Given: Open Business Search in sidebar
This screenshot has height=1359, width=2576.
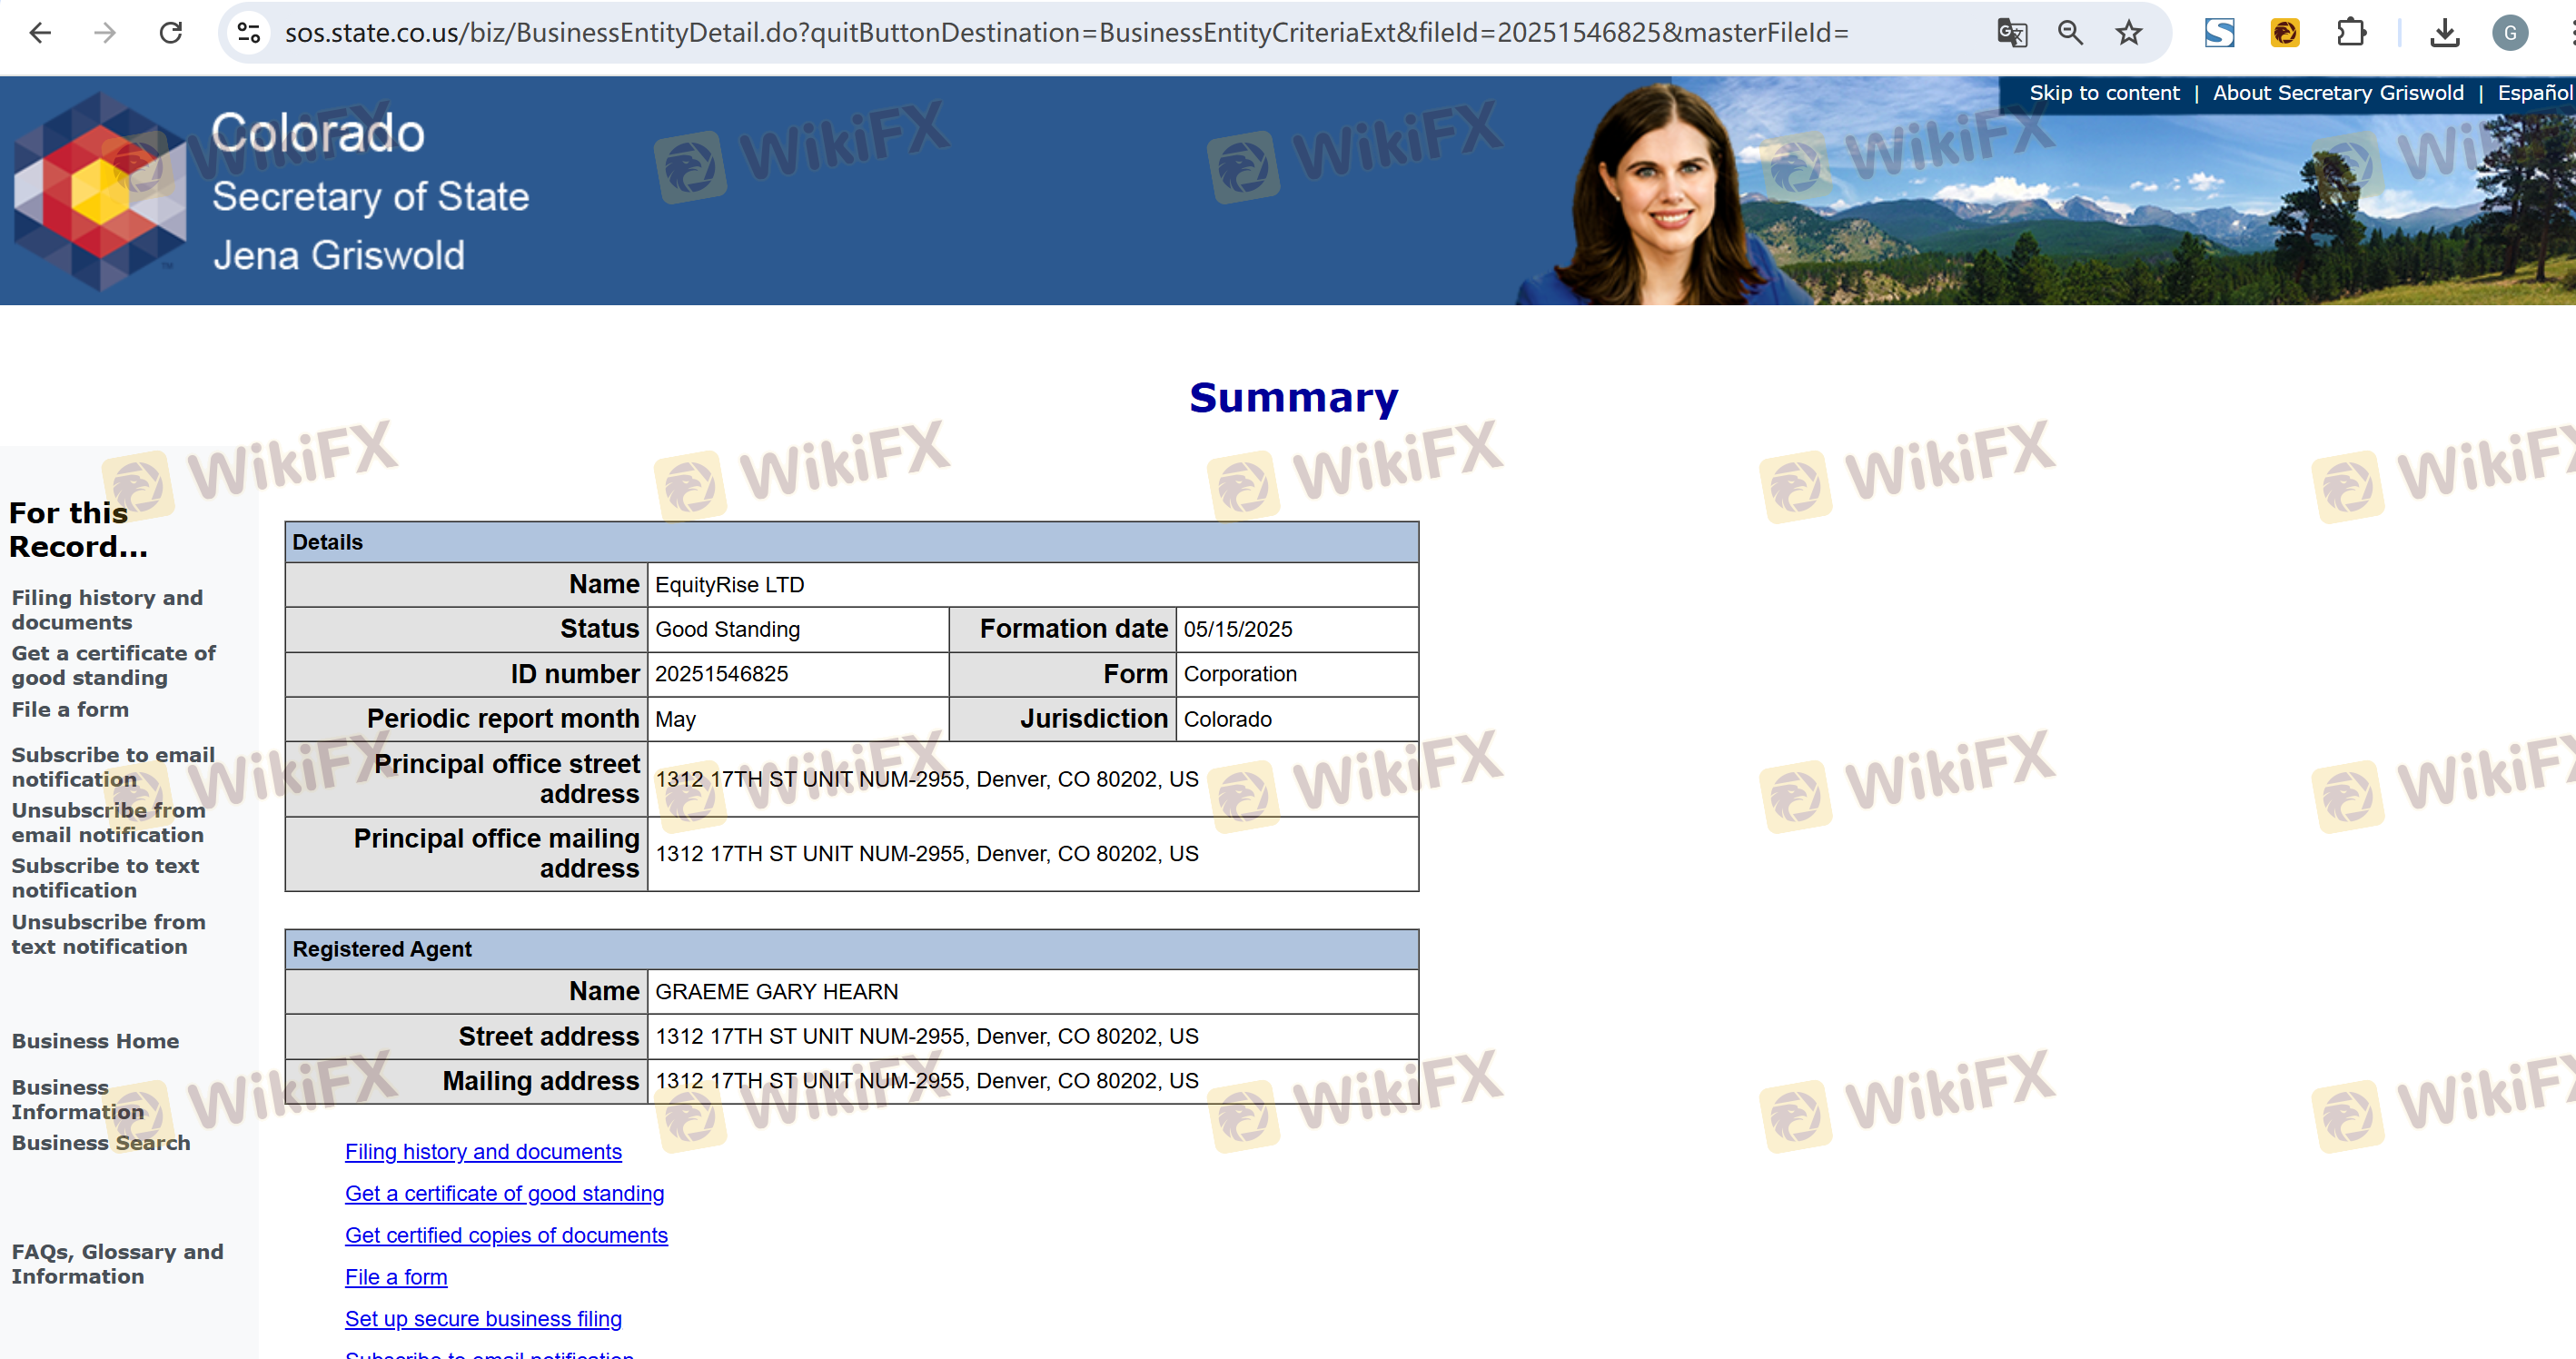Looking at the screenshot, I should click(100, 1142).
